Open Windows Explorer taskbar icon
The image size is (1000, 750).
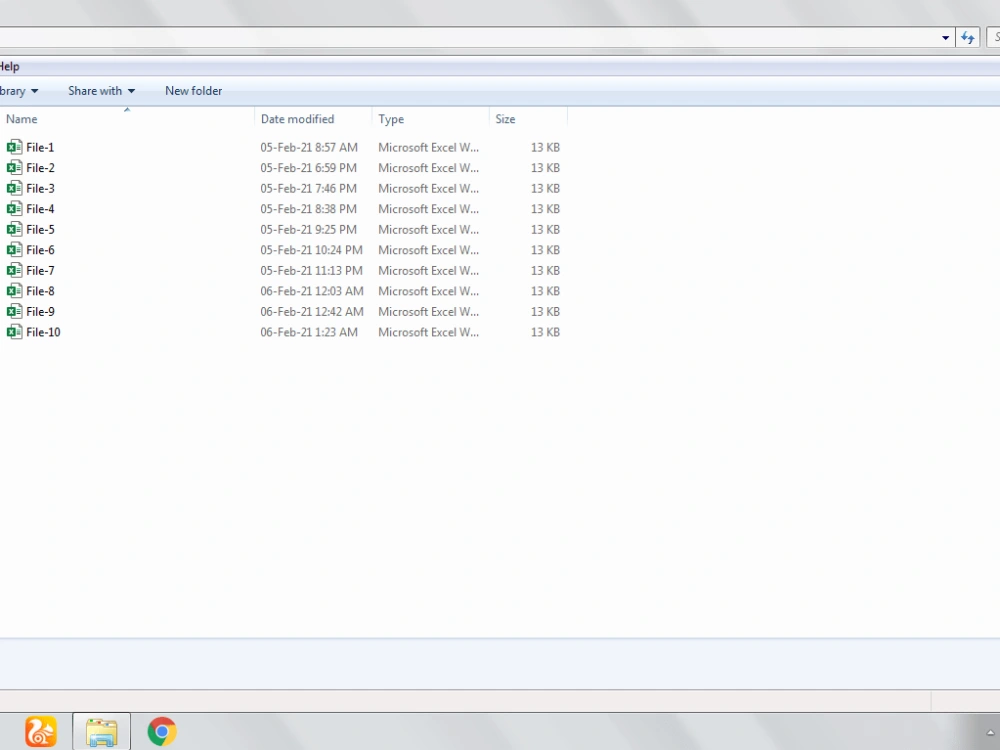tap(101, 732)
